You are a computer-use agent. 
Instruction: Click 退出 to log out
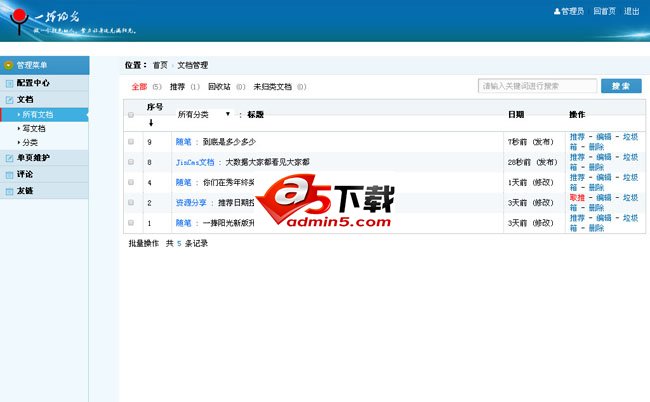point(631,12)
